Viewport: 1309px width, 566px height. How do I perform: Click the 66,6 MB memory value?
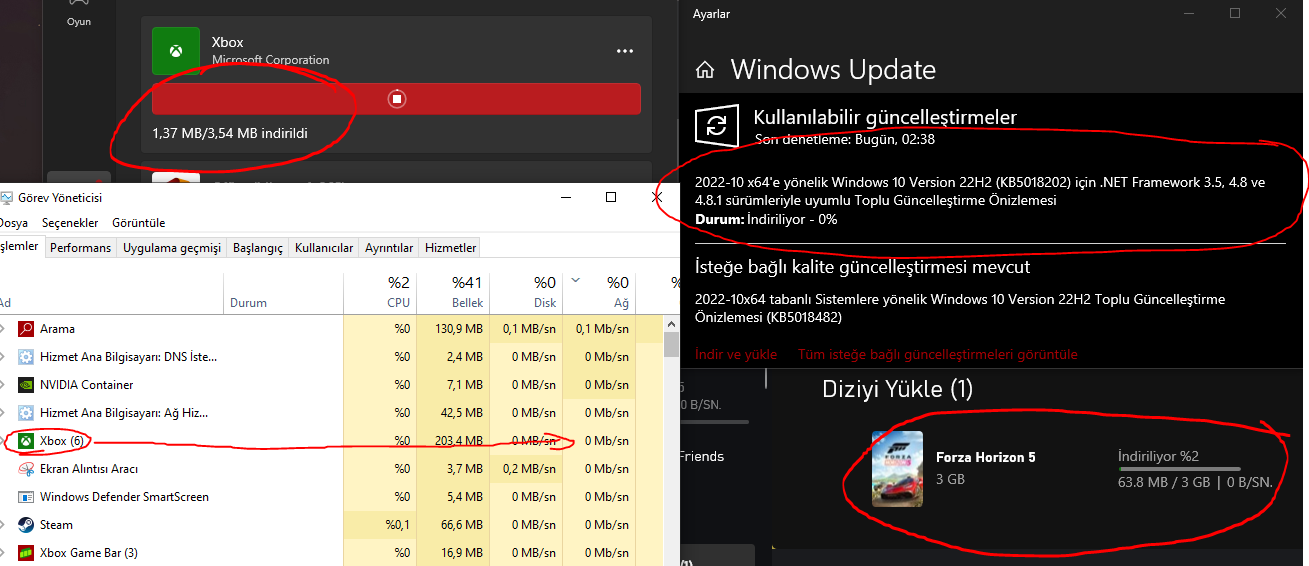[x=463, y=525]
